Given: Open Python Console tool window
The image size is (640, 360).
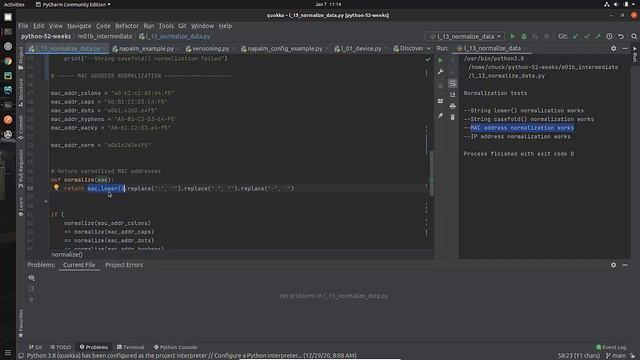Looking at the screenshot, I should (x=176, y=347).
